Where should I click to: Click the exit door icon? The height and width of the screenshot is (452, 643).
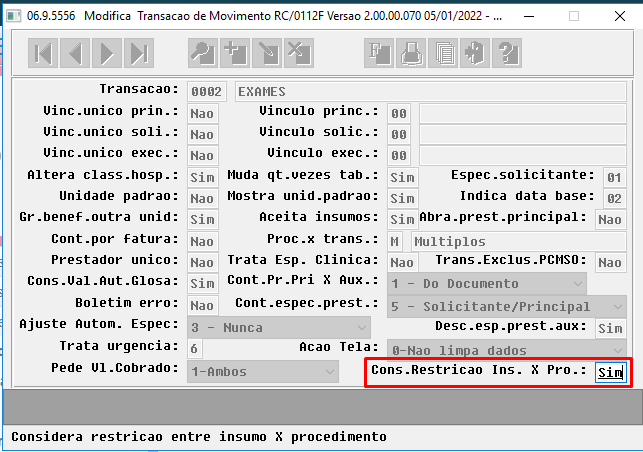click(475, 53)
